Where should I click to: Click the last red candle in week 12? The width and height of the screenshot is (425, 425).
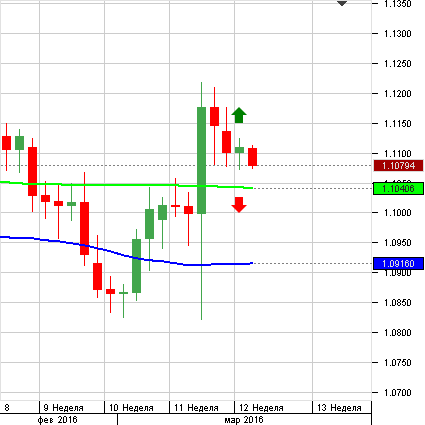point(252,157)
